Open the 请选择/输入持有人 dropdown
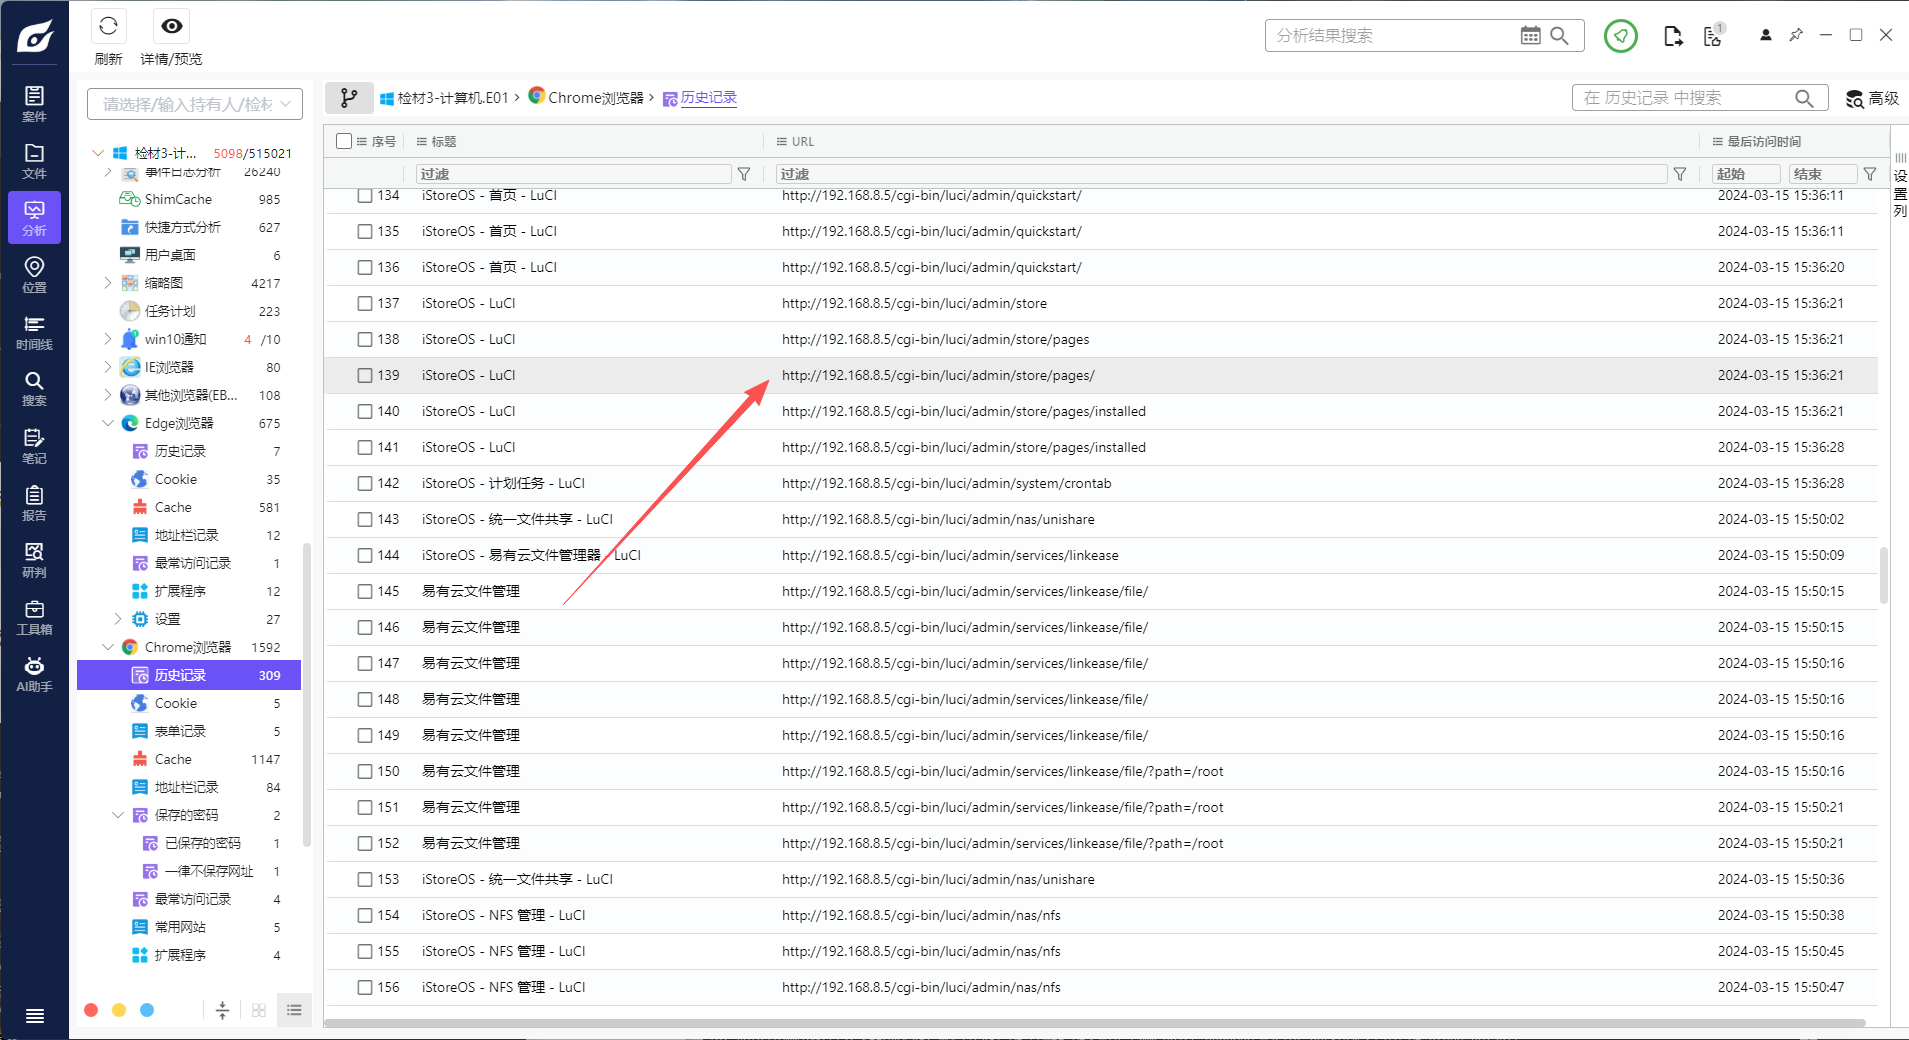 tap(195, 104)
